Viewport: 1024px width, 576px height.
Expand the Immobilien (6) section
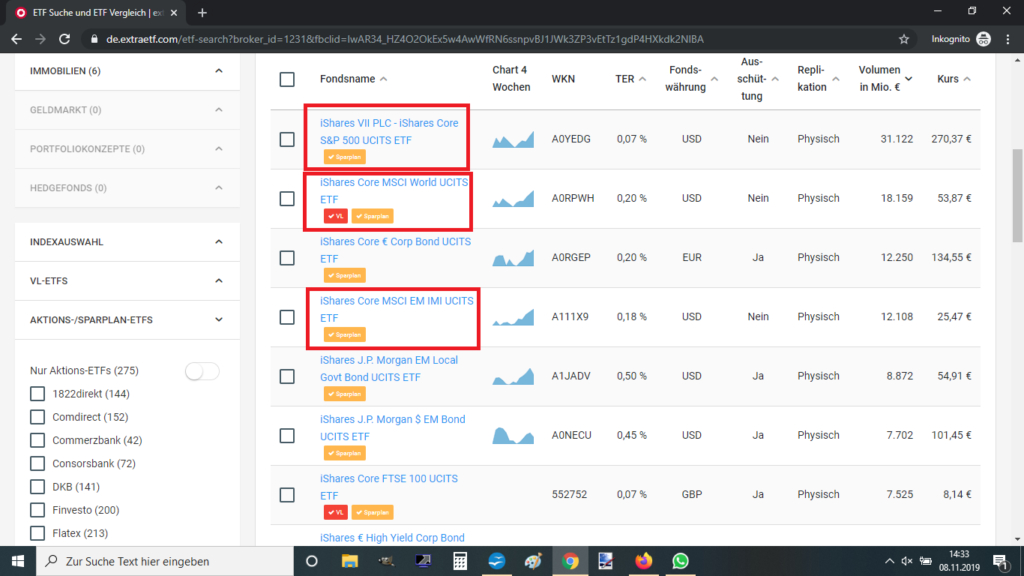coord(127,71)
